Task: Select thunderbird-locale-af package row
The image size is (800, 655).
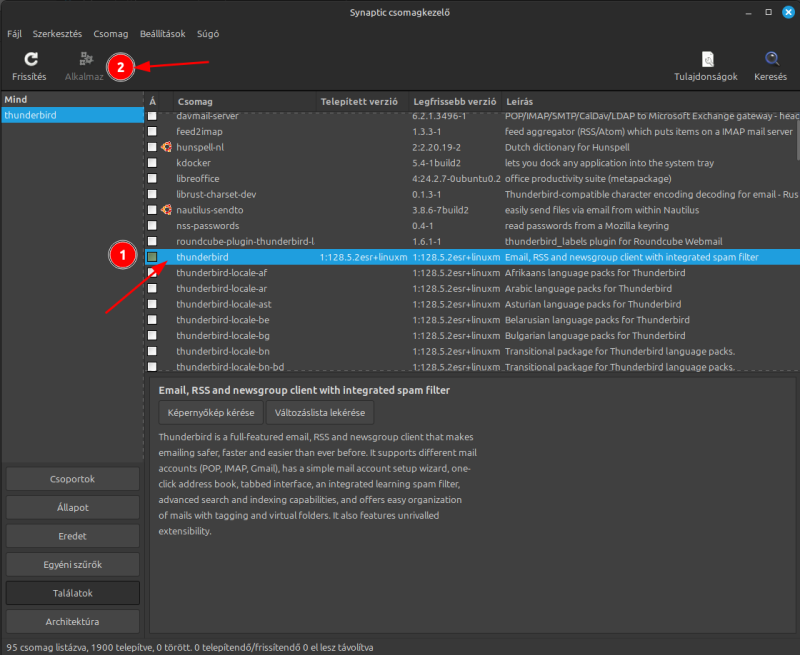Action: tap(472, 273)
